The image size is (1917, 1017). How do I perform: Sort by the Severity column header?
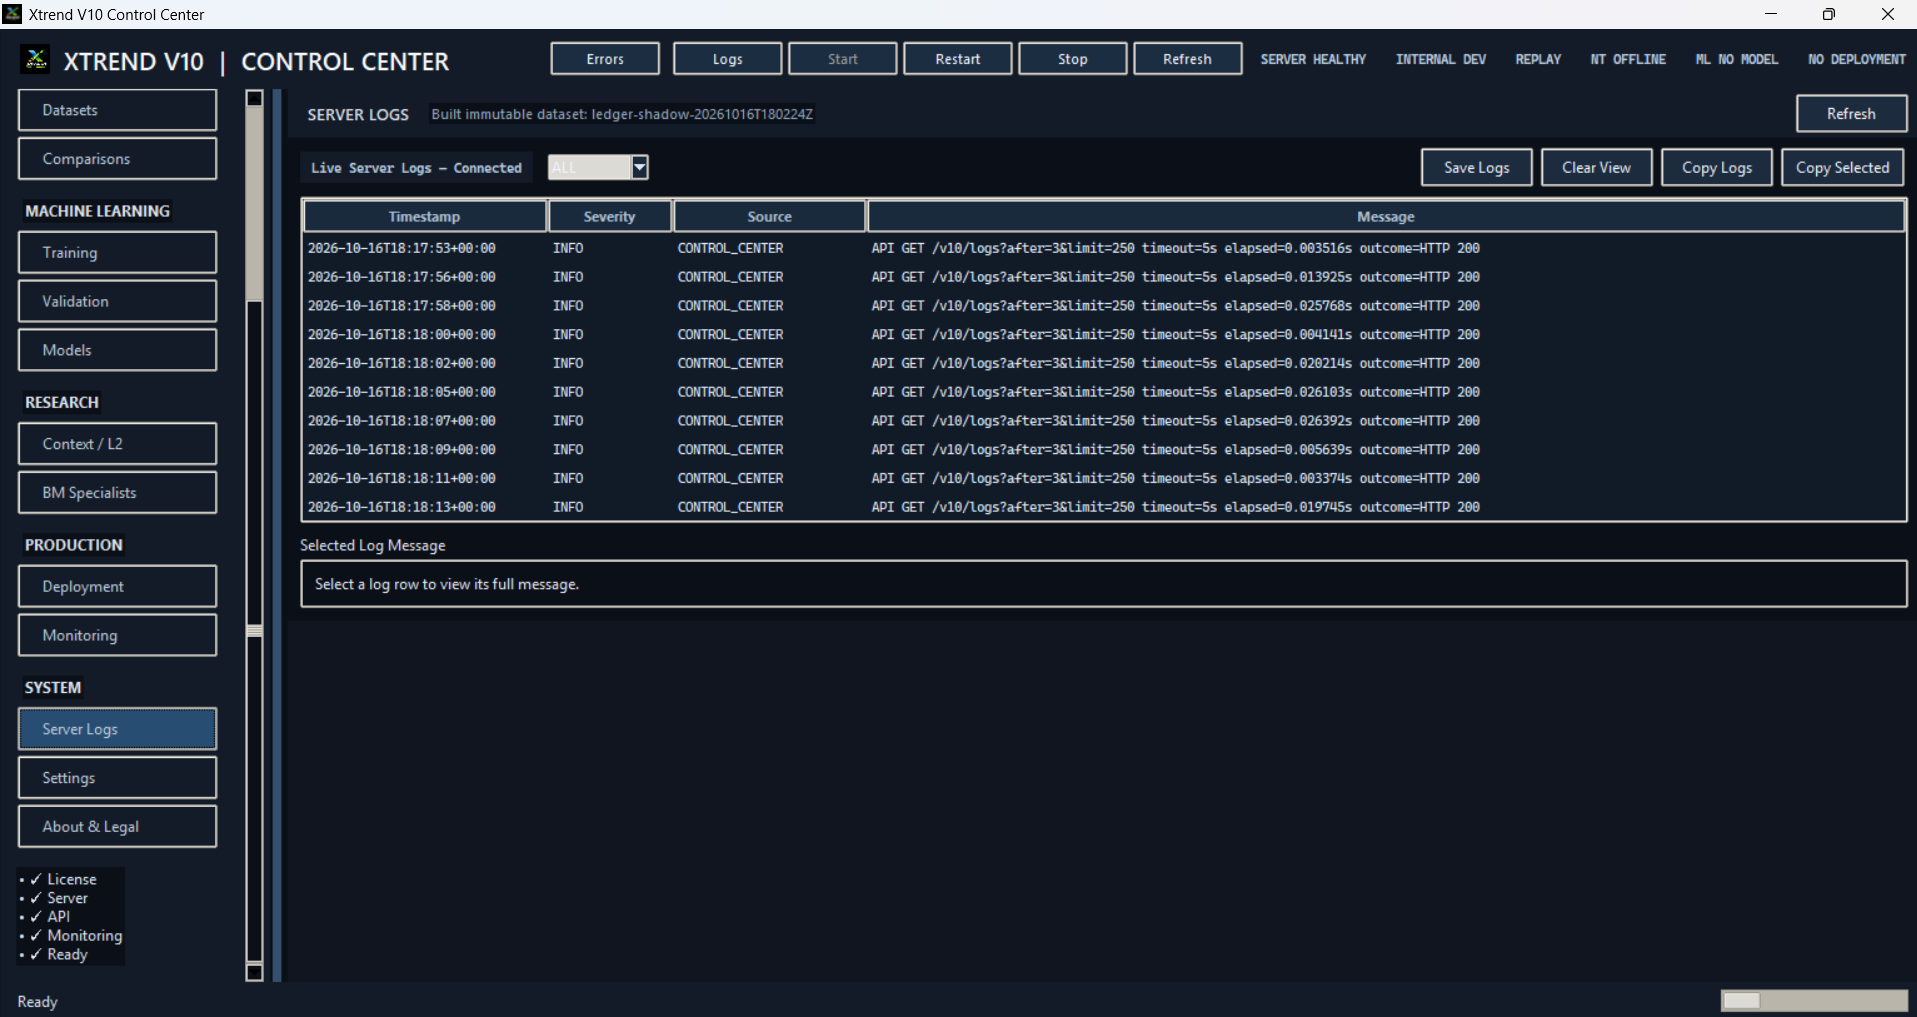click(x=609, y=216)
